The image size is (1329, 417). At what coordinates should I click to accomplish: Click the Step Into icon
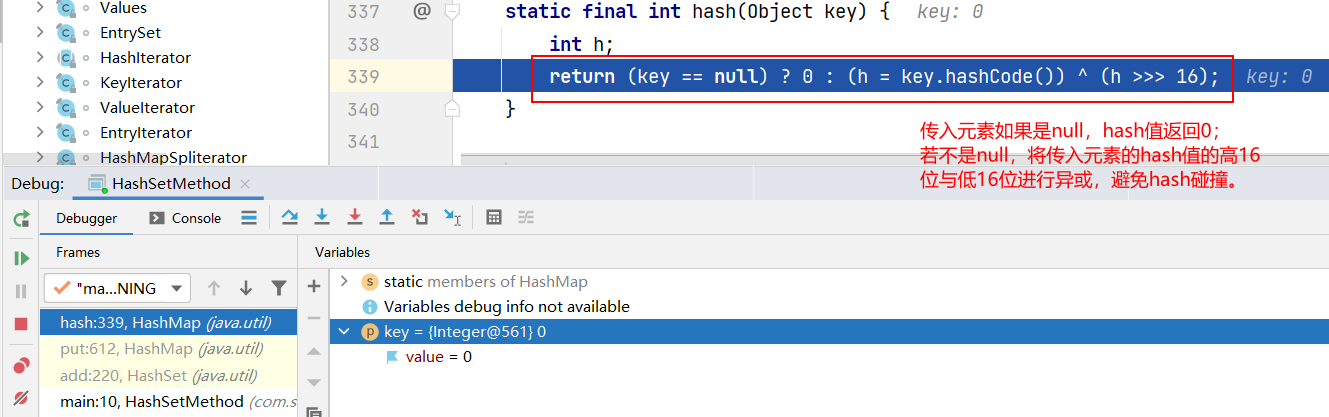322,218
